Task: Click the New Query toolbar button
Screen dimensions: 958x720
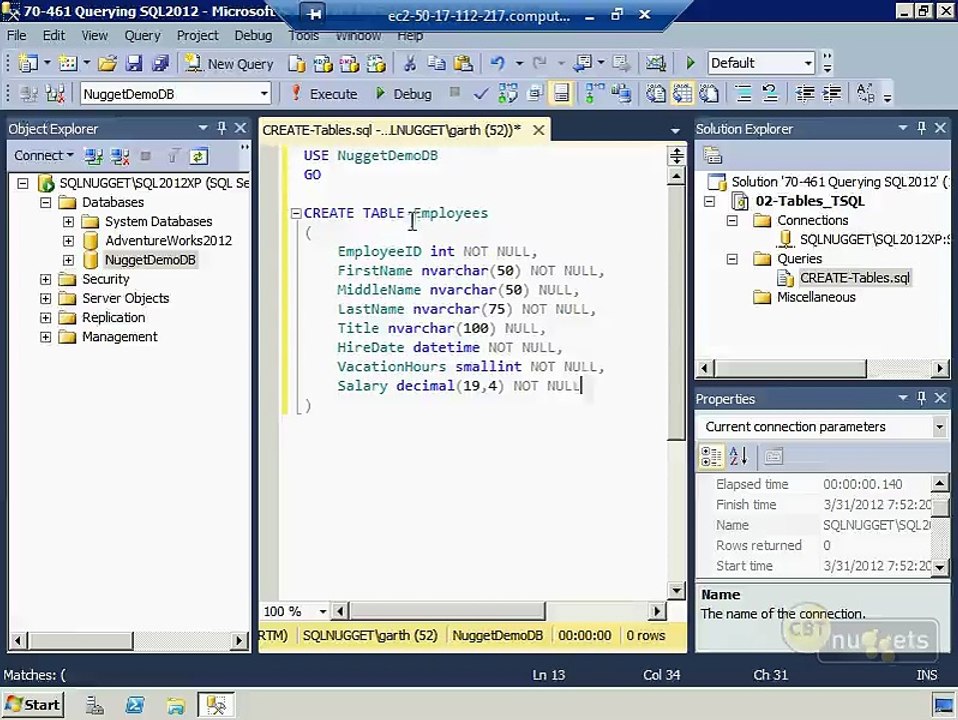Action: [x=230, y=64]
